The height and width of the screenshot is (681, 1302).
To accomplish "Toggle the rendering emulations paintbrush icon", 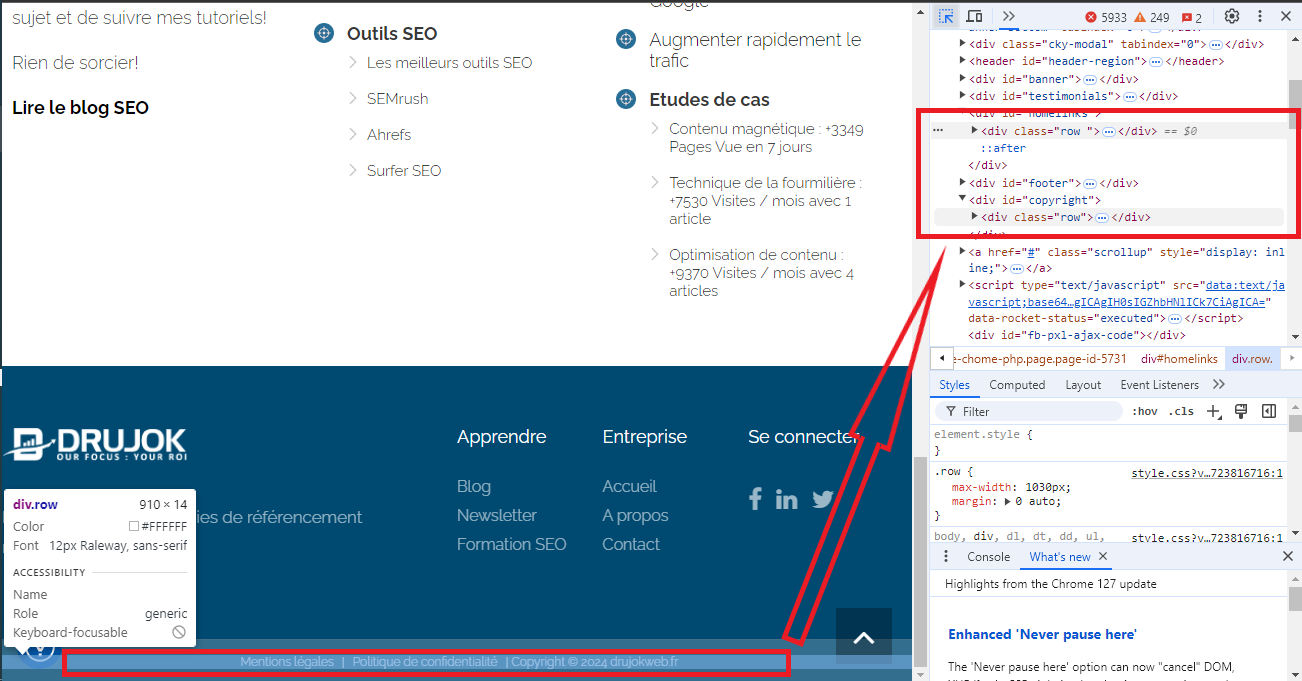I will click(1241, 411).
